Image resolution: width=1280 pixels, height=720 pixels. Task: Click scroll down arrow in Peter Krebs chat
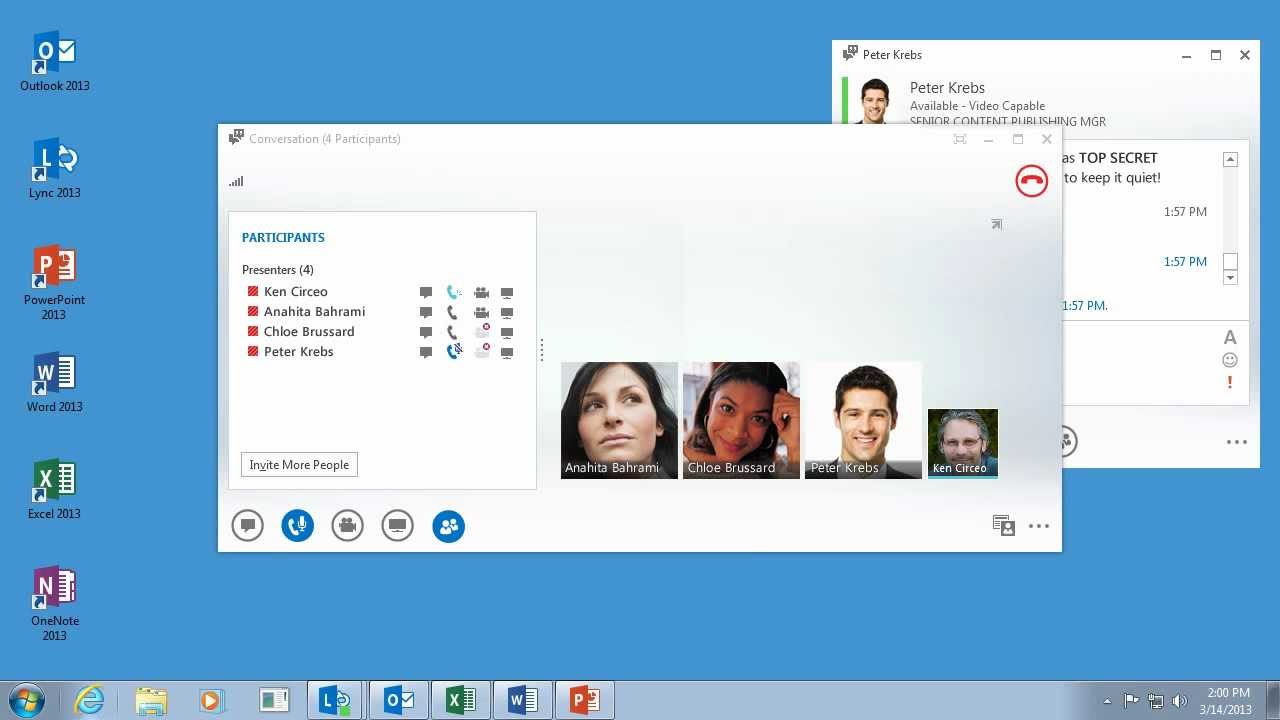coord(1230,277)
